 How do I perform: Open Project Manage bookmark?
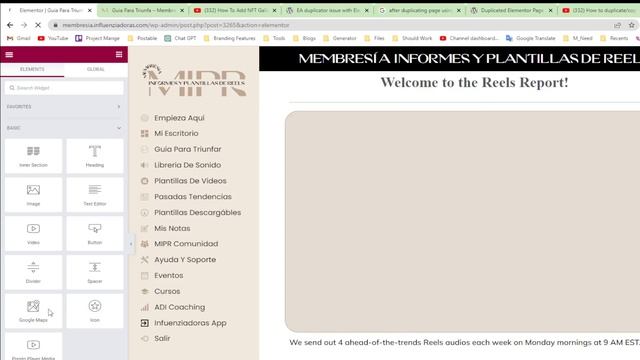pos(98,38)
